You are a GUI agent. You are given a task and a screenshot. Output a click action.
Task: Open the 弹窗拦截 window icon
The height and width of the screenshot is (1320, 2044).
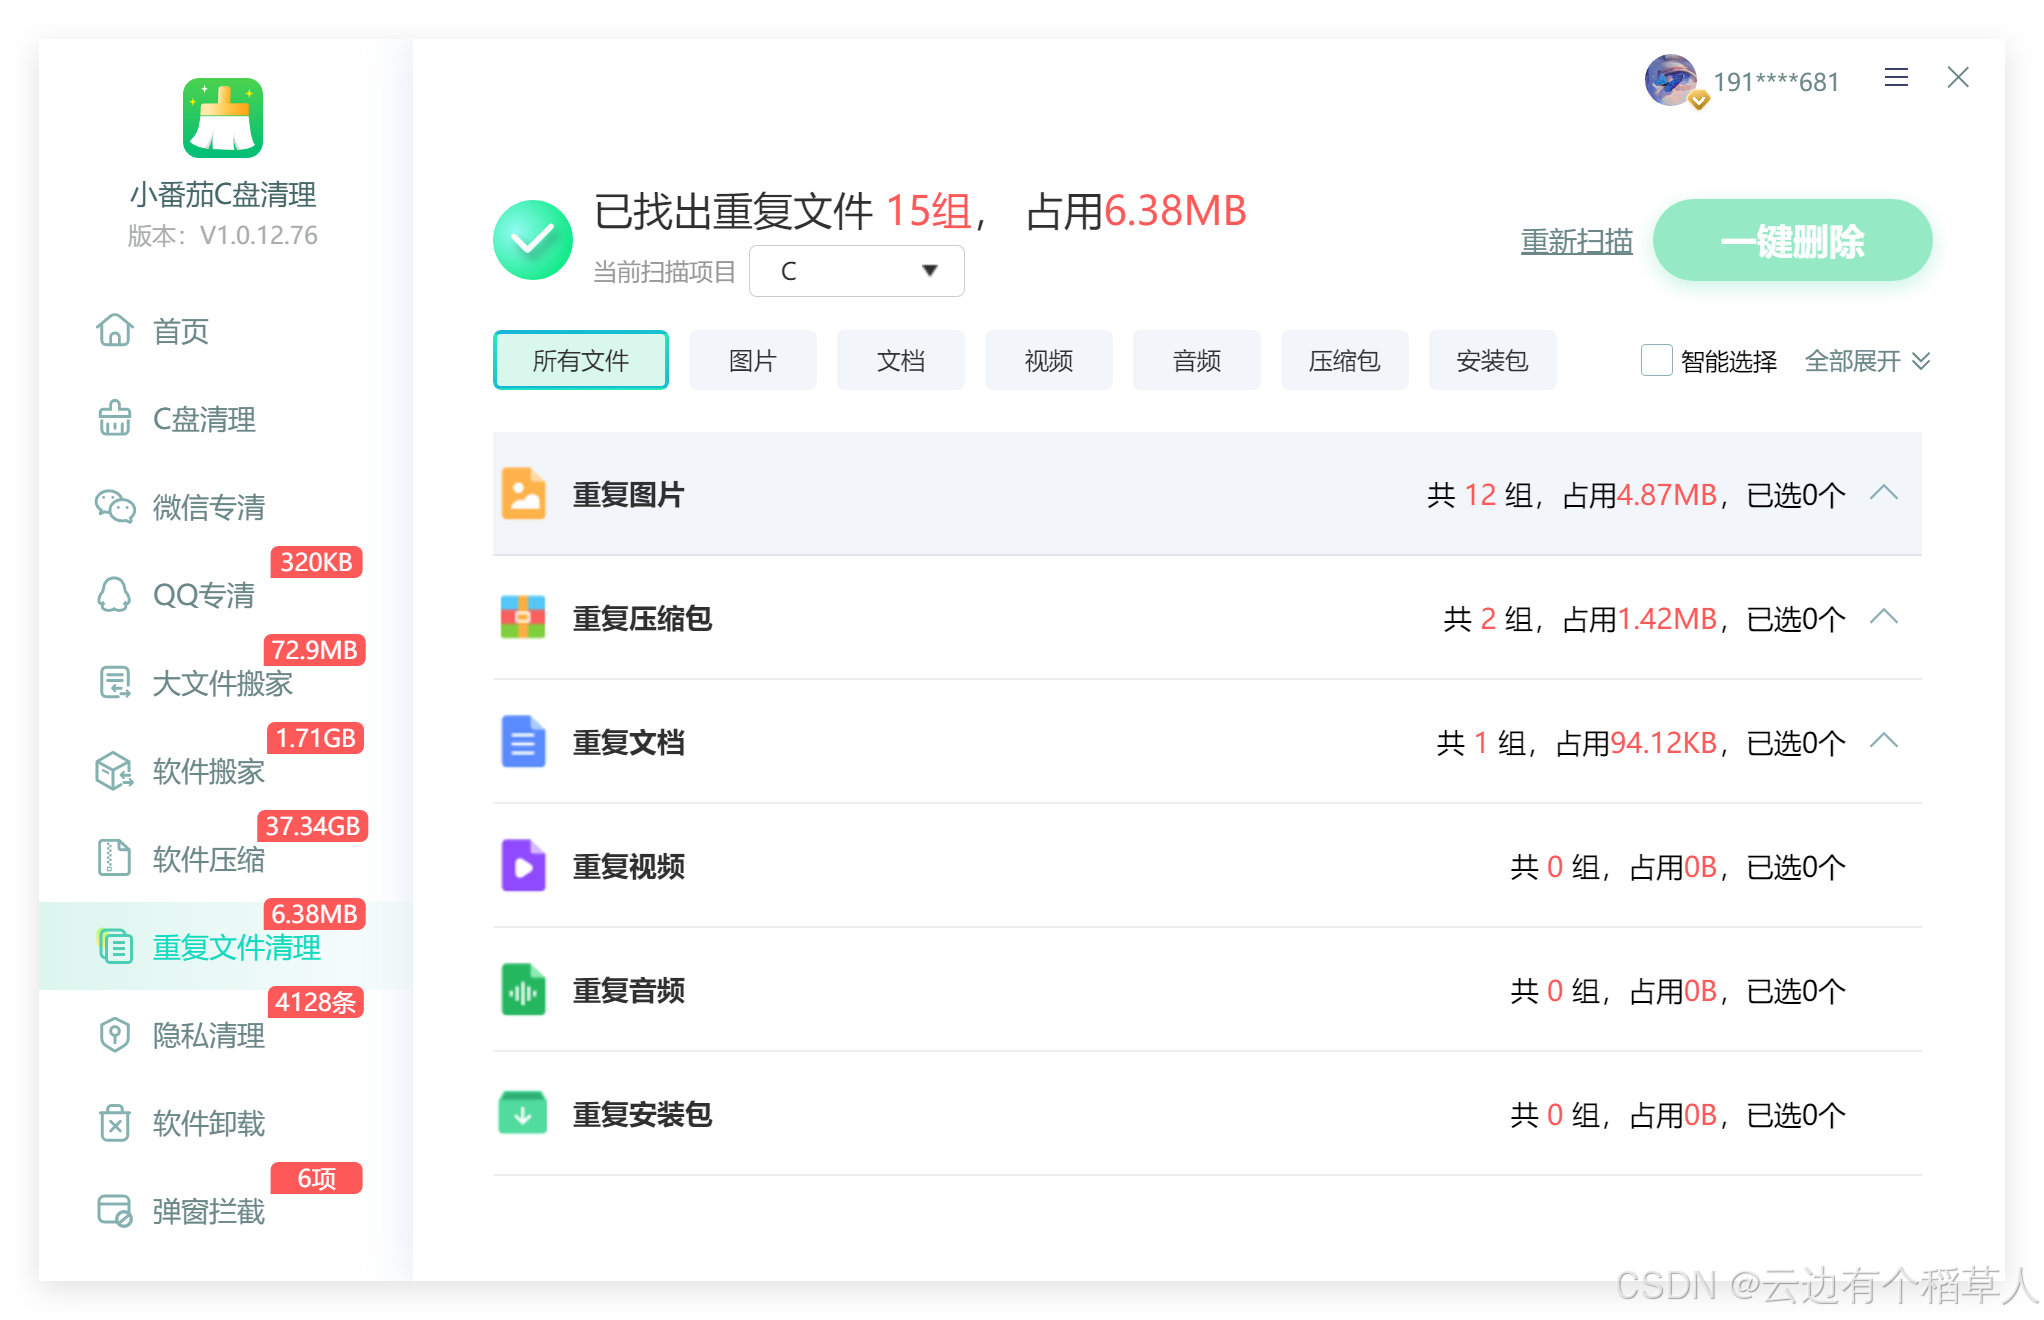(x=115, y=1211)
